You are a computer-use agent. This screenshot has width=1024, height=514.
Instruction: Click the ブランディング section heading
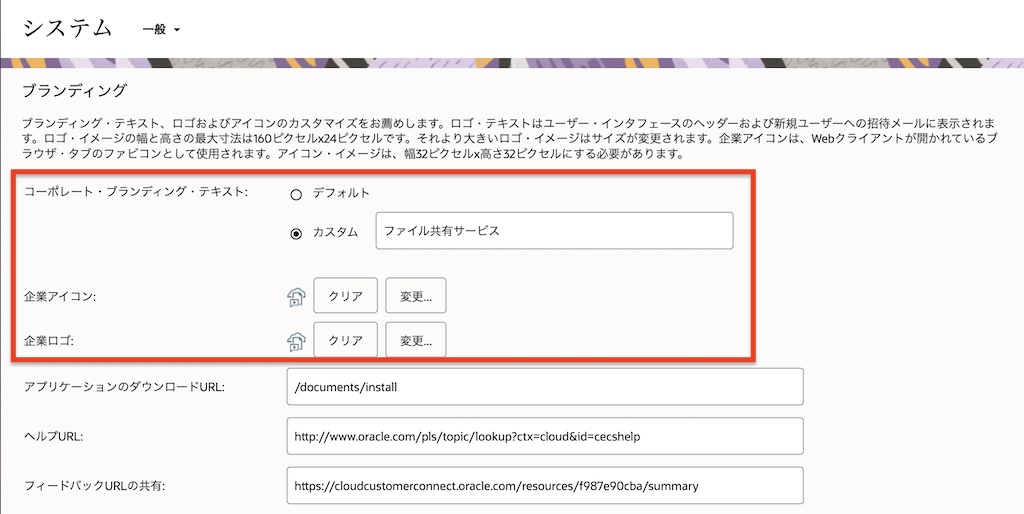pyautogui.click(x=74, y=91)
